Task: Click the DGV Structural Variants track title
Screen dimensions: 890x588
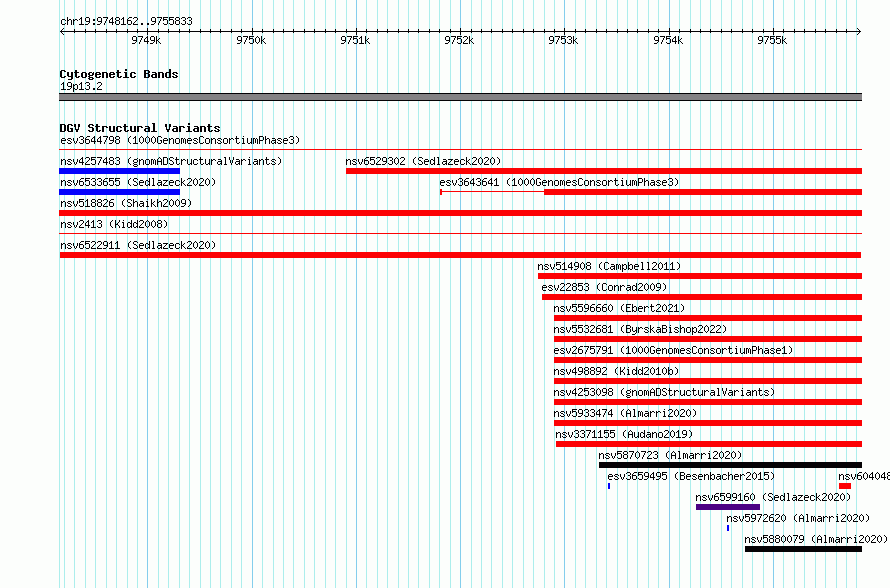Action: 140,128
